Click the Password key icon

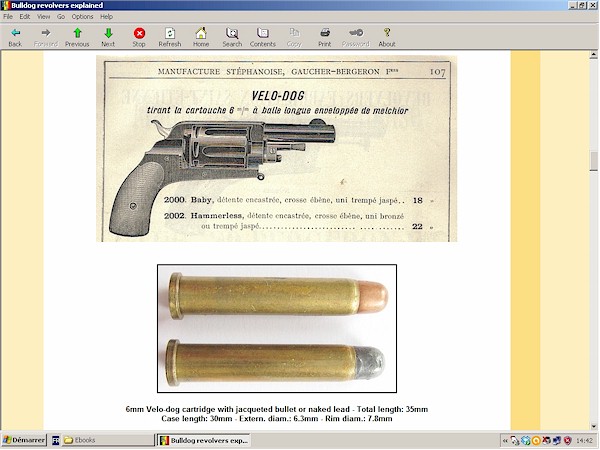pyautogui.click(x=355, y=37)
